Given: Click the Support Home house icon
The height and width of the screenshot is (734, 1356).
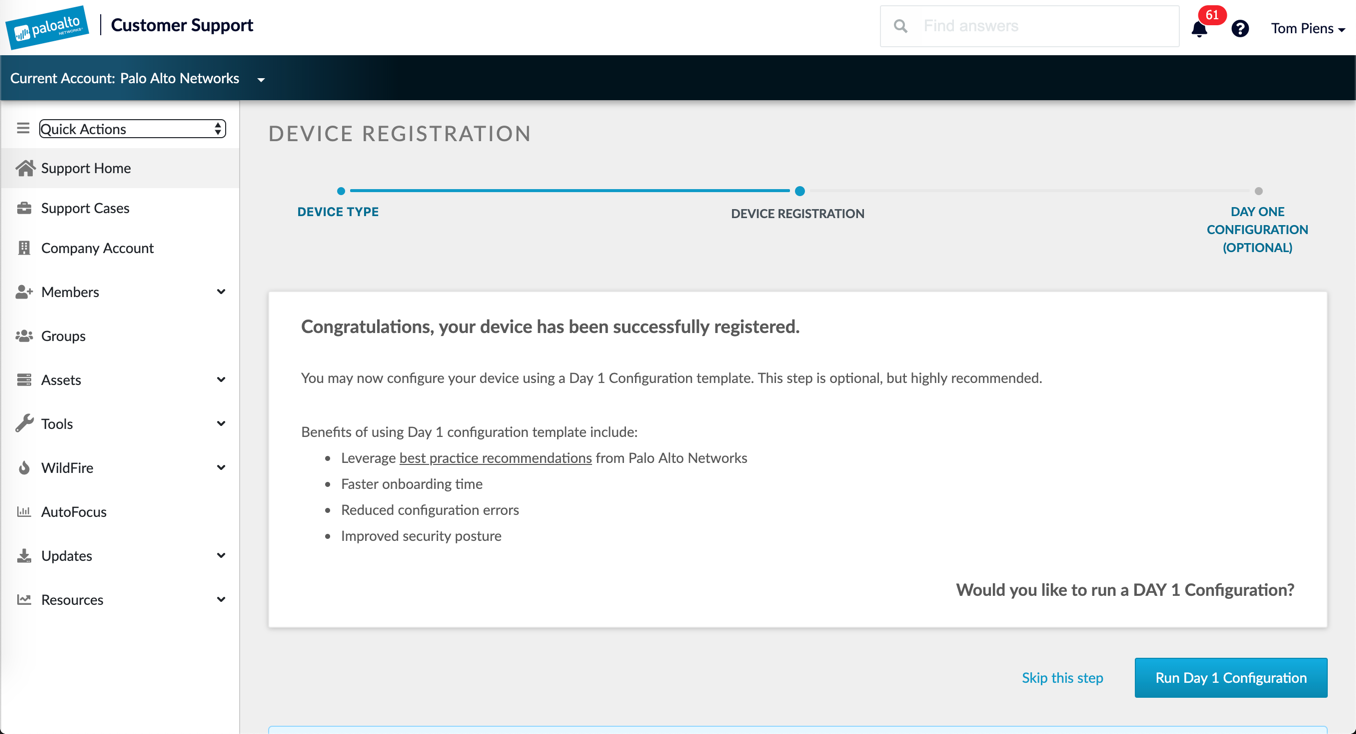Looking at the screenshot, I should 25,168.
